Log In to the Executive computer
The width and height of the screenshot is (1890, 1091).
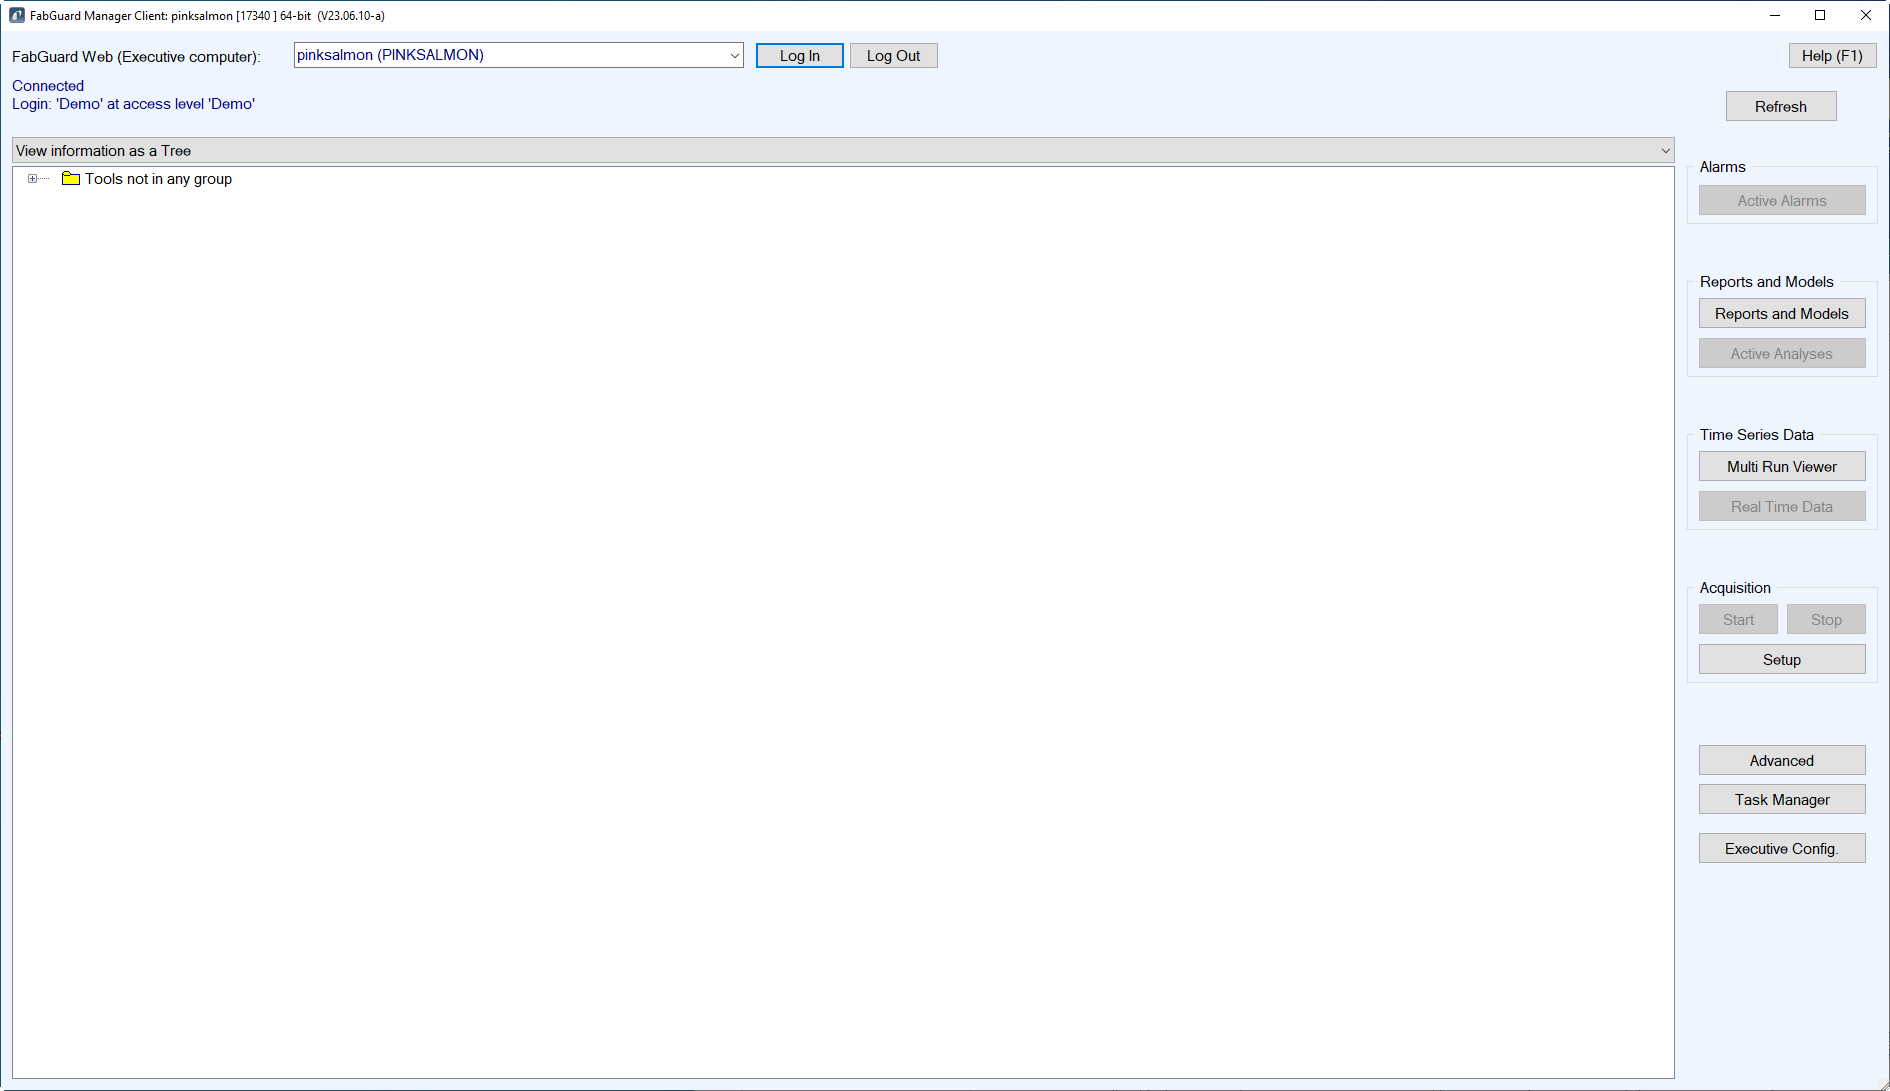point(799,55)
